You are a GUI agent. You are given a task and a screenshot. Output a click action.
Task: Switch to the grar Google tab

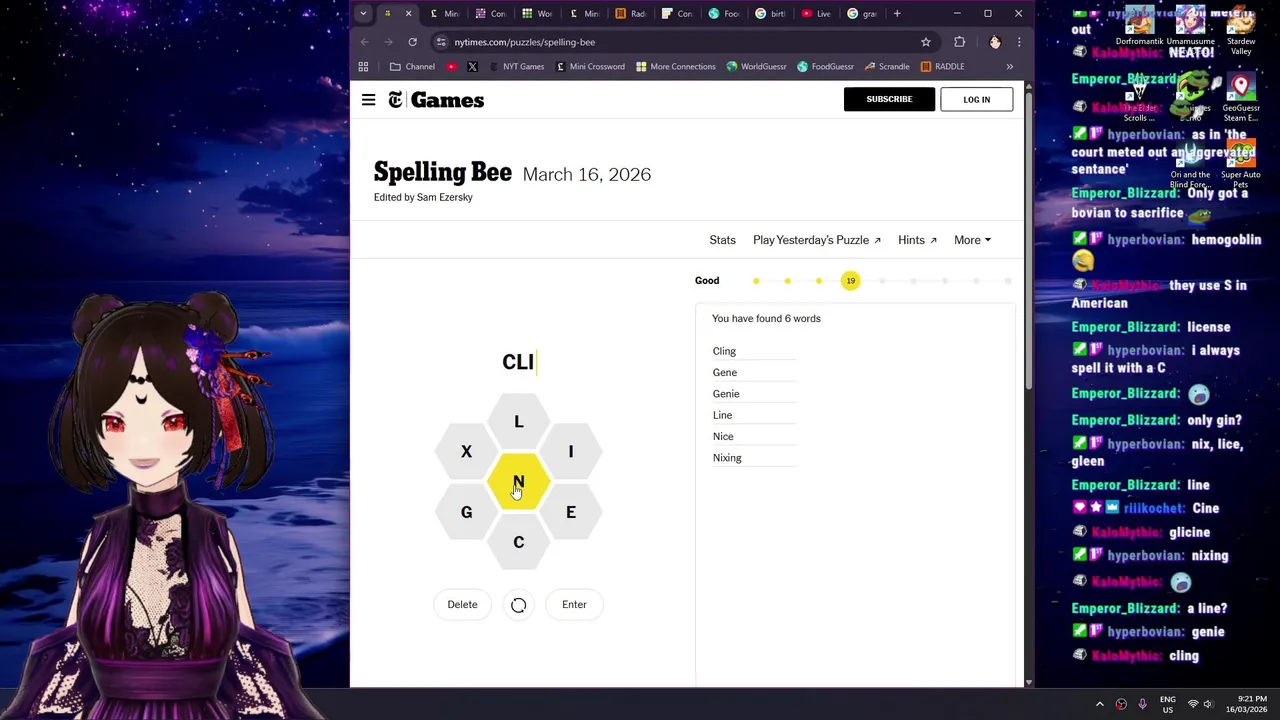(x=863, y=14)
